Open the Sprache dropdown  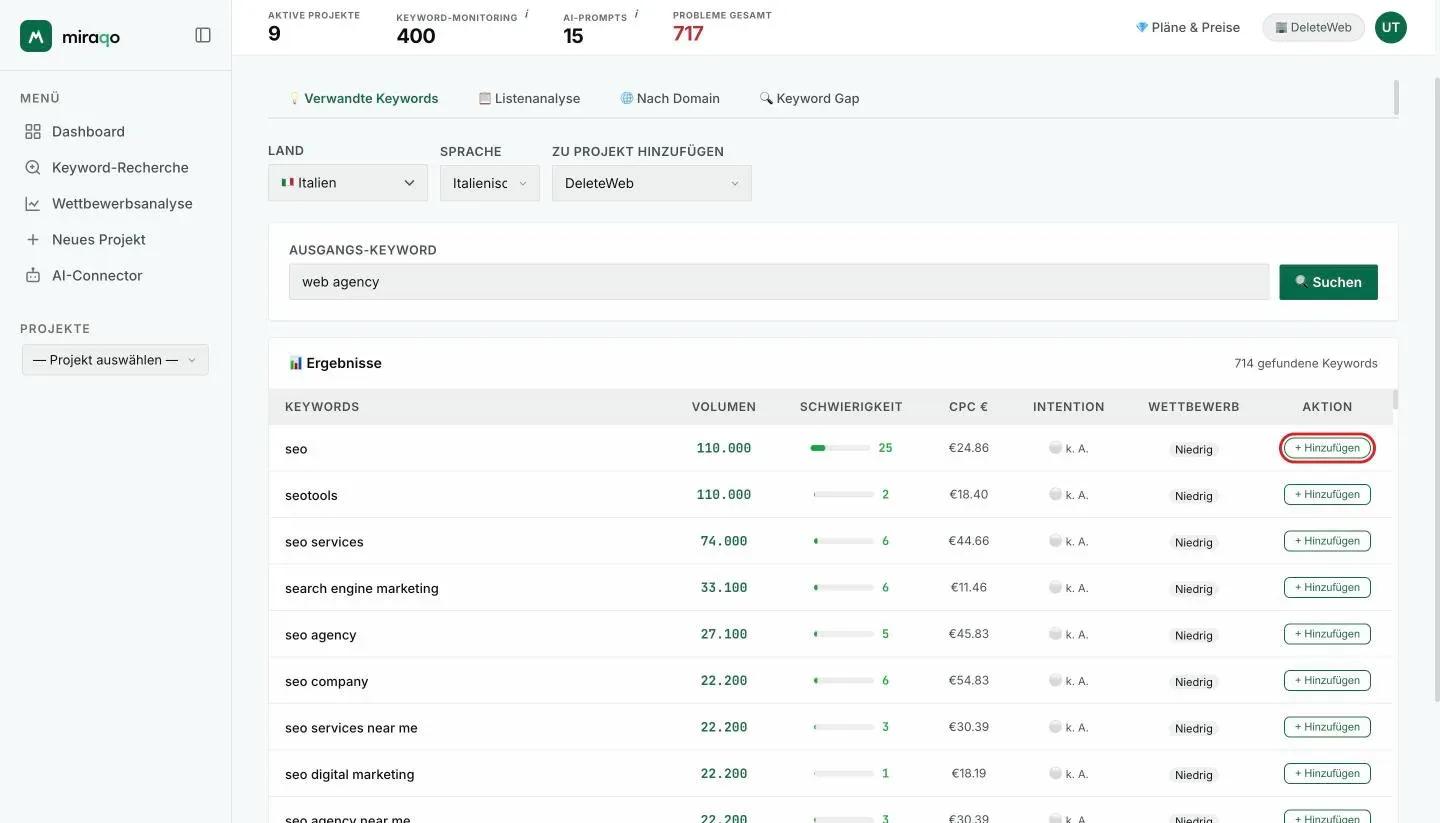[x=490, y=183]
